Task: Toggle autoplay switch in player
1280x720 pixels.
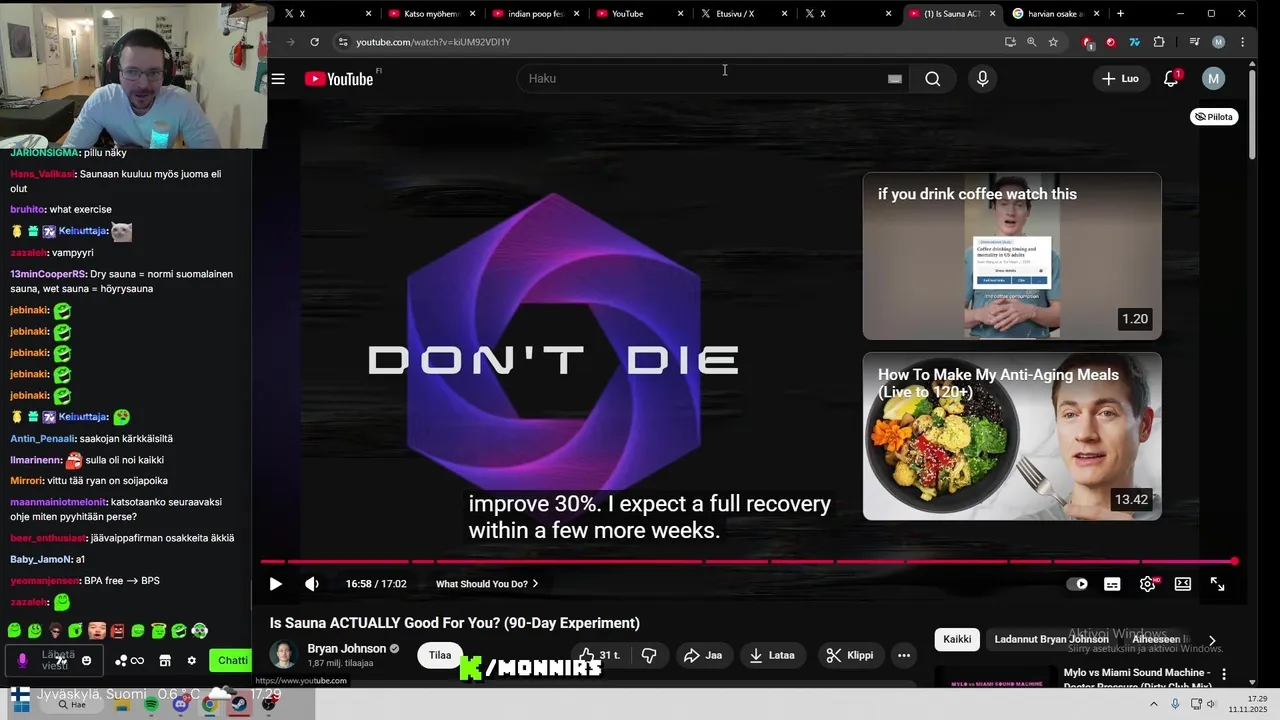Action: click(1077, 584)
